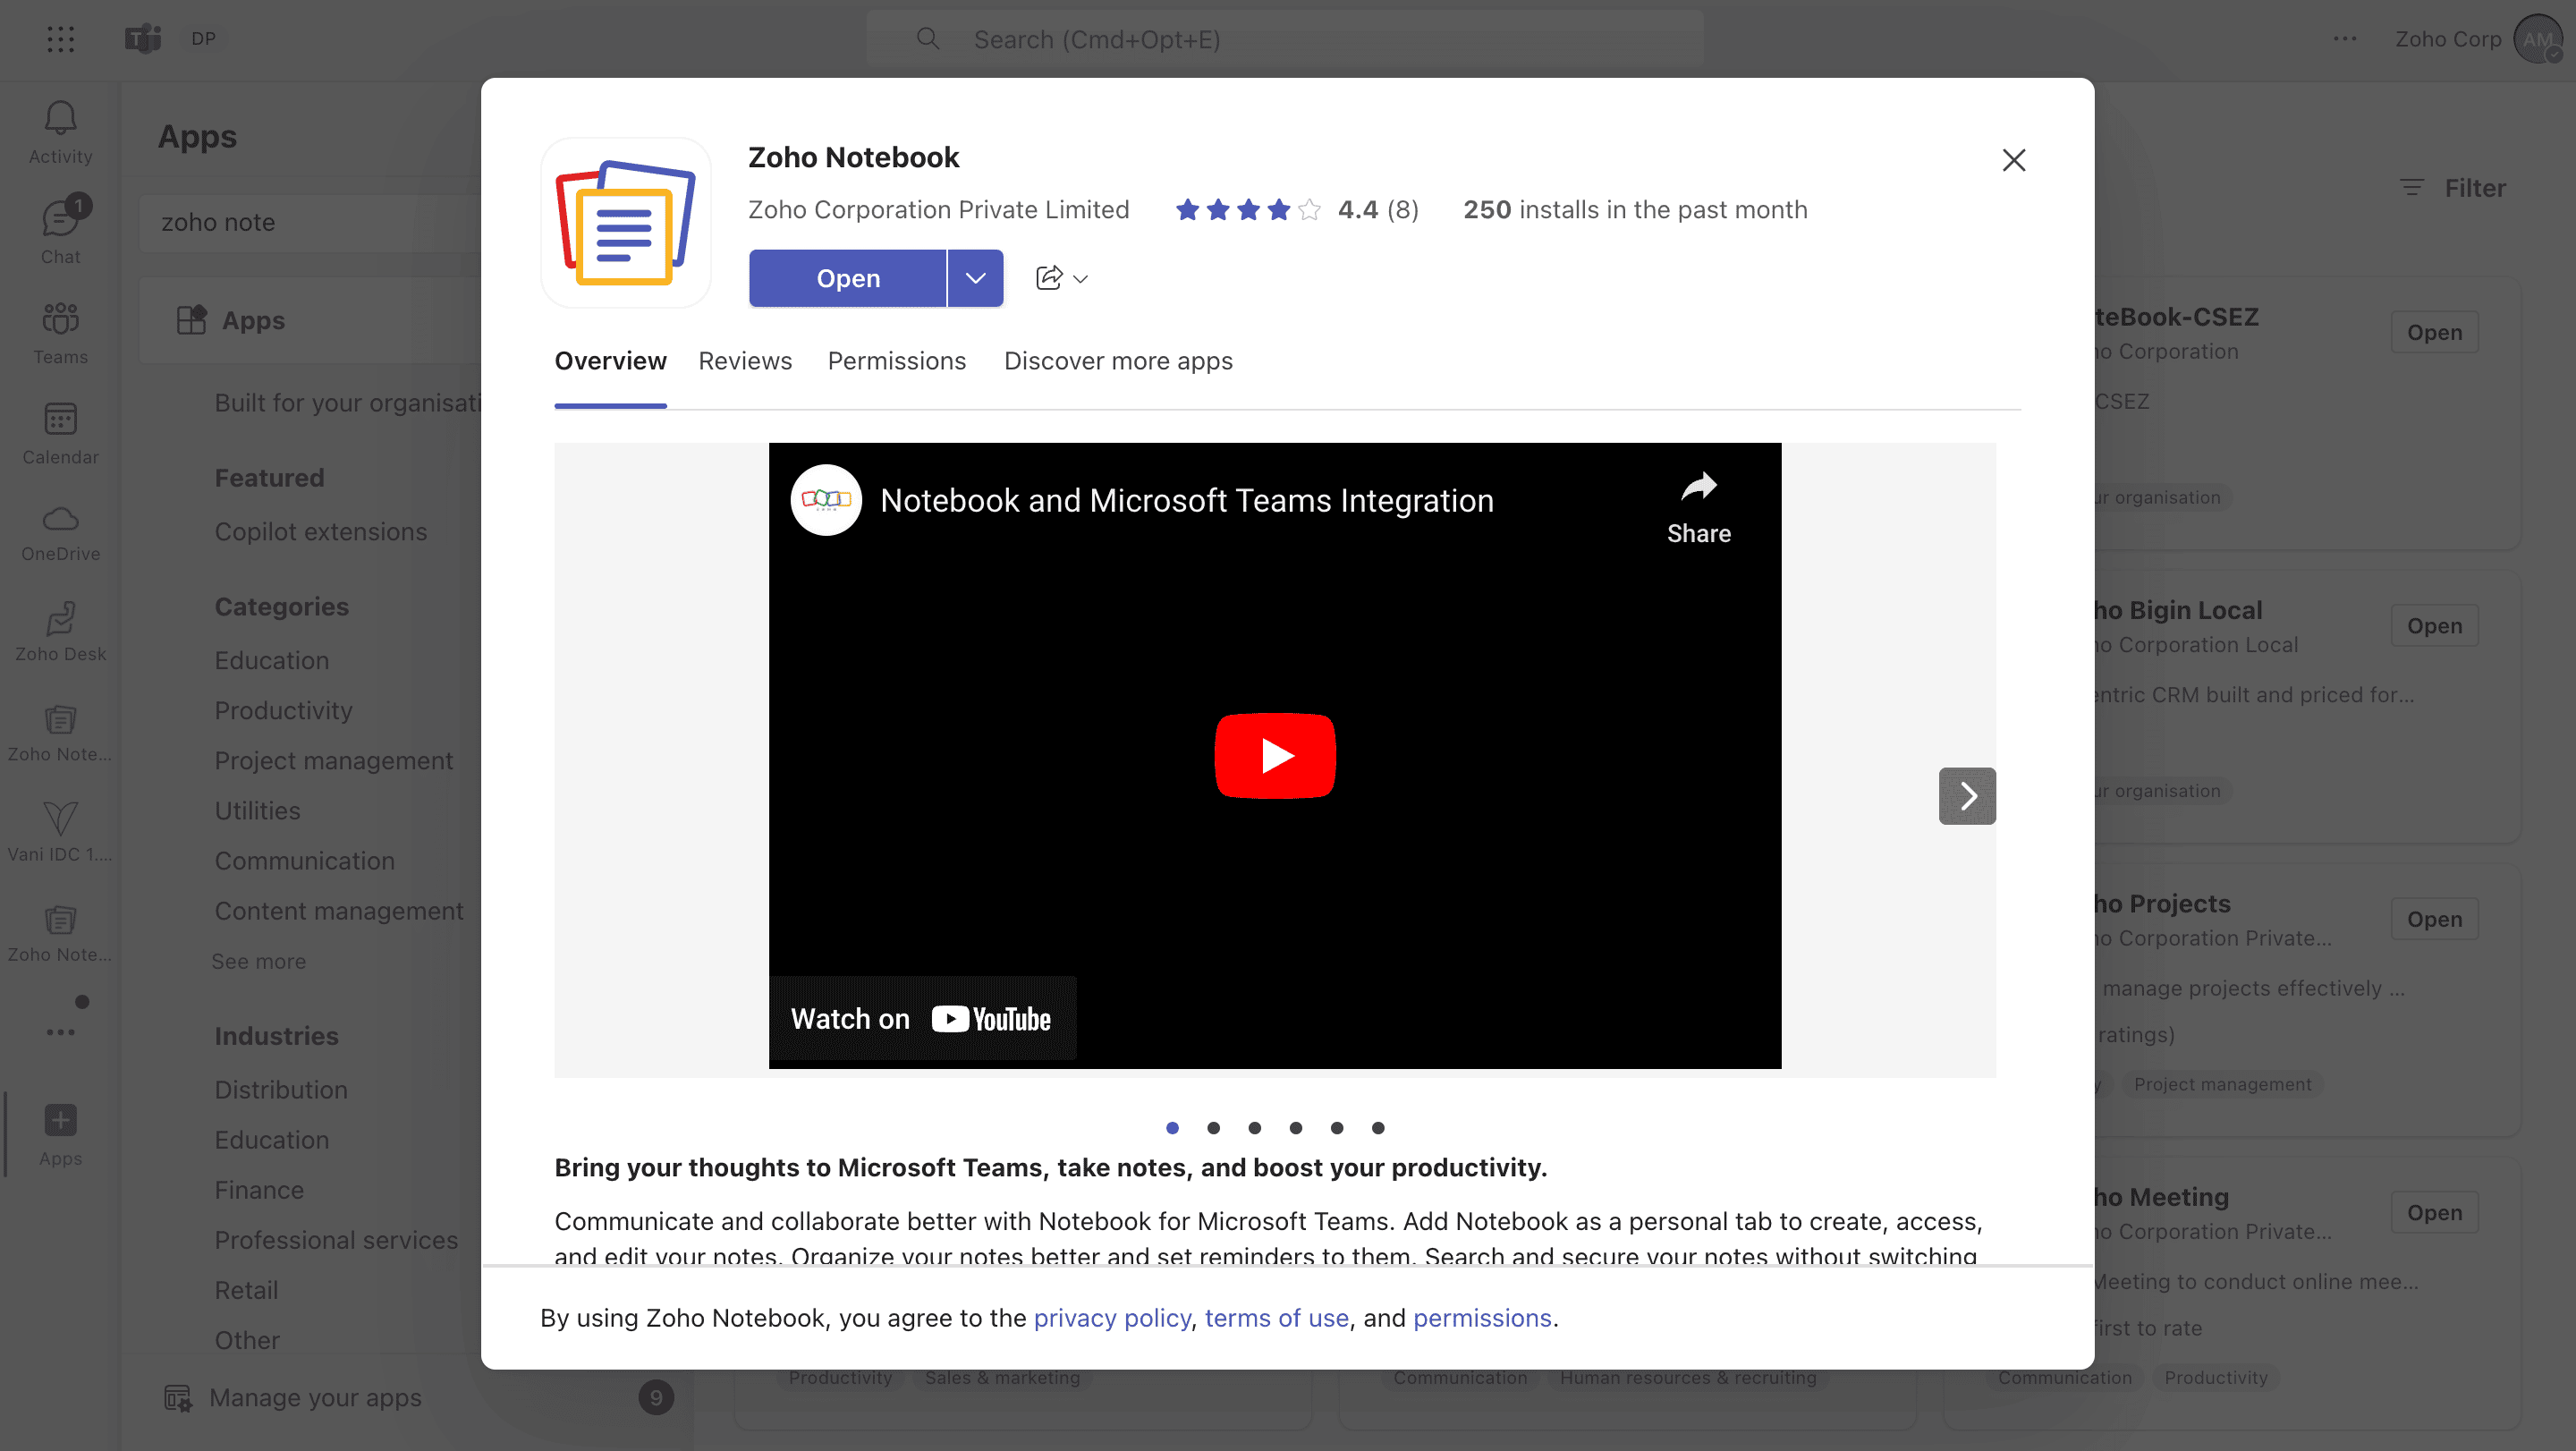Click the Teams search field
The width and height of the screenshot is (2576, 1451).
(x=1284, y=39)
